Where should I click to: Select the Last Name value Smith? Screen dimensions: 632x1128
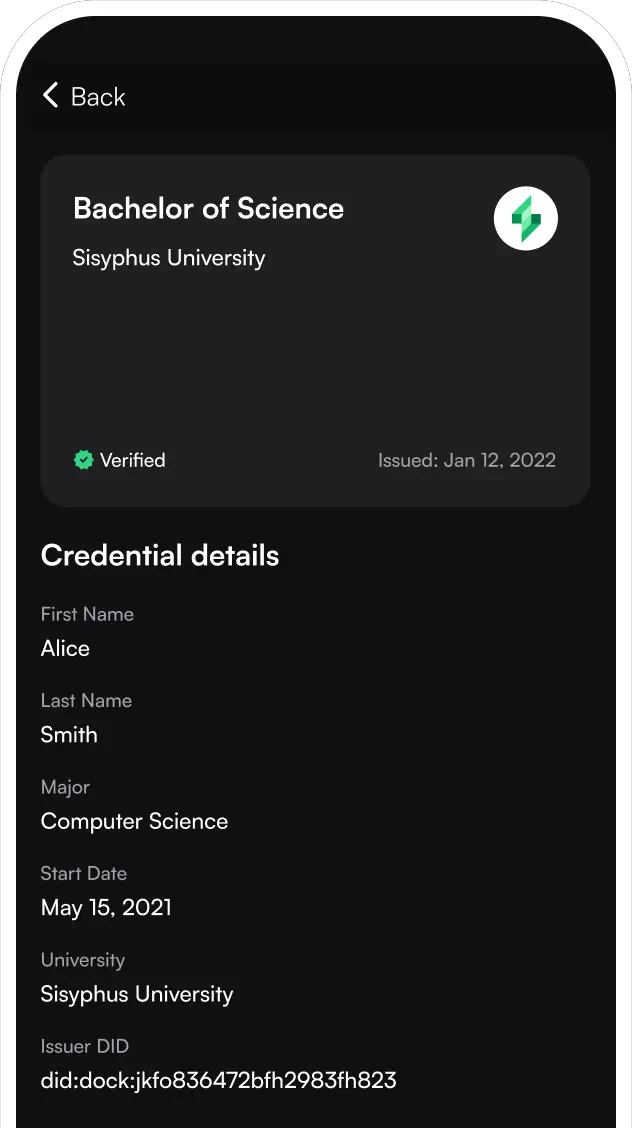point(69,735)
